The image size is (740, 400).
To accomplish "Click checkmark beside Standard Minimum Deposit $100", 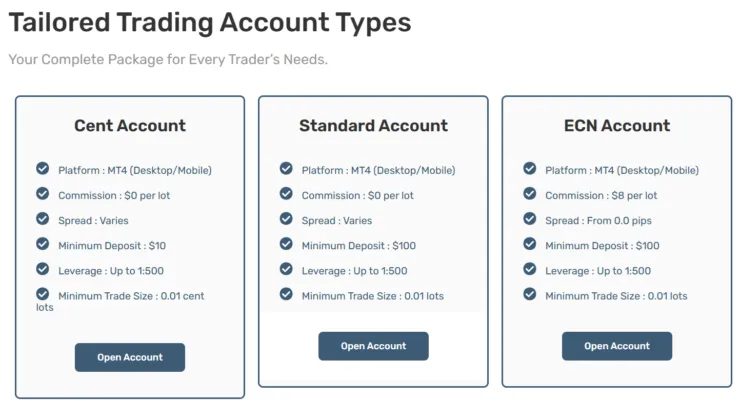I will [286, 244].
